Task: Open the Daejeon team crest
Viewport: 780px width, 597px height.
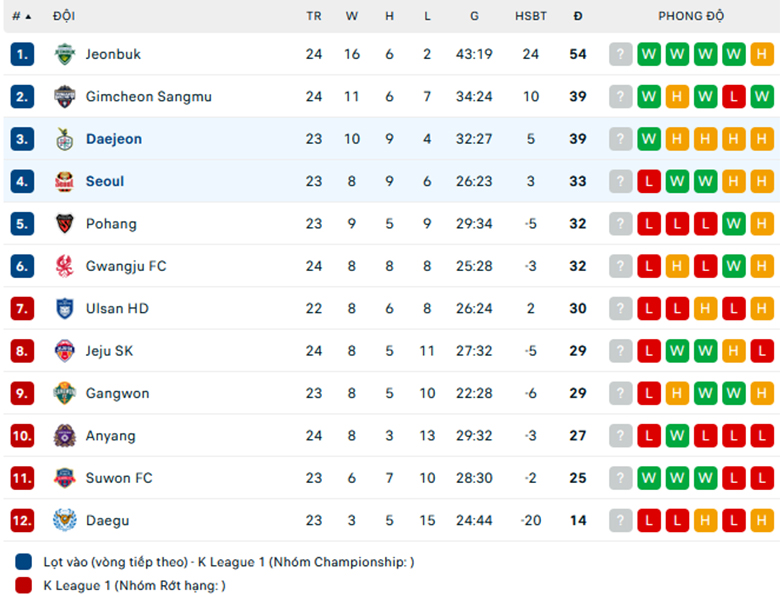Action: point(65,139)
